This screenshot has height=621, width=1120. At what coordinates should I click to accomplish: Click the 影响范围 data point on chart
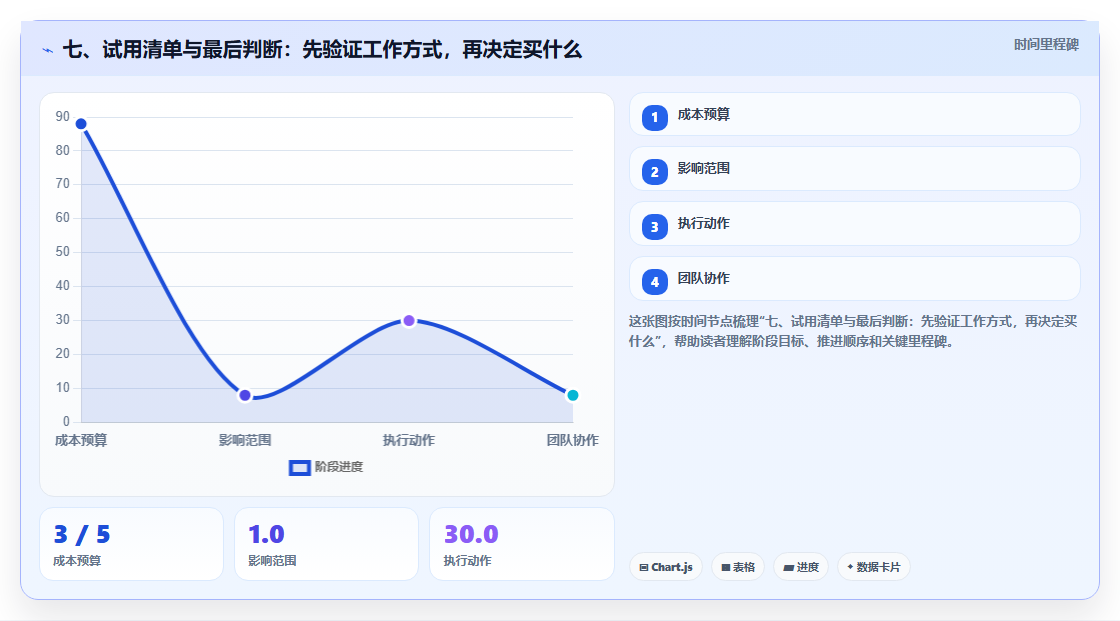(x=245, y=395)
